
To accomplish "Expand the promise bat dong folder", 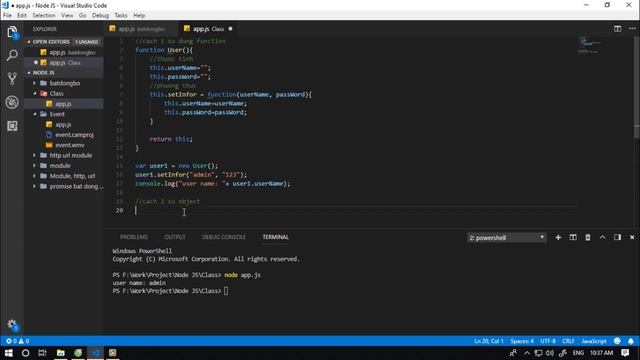I will [x=73, y=186].
